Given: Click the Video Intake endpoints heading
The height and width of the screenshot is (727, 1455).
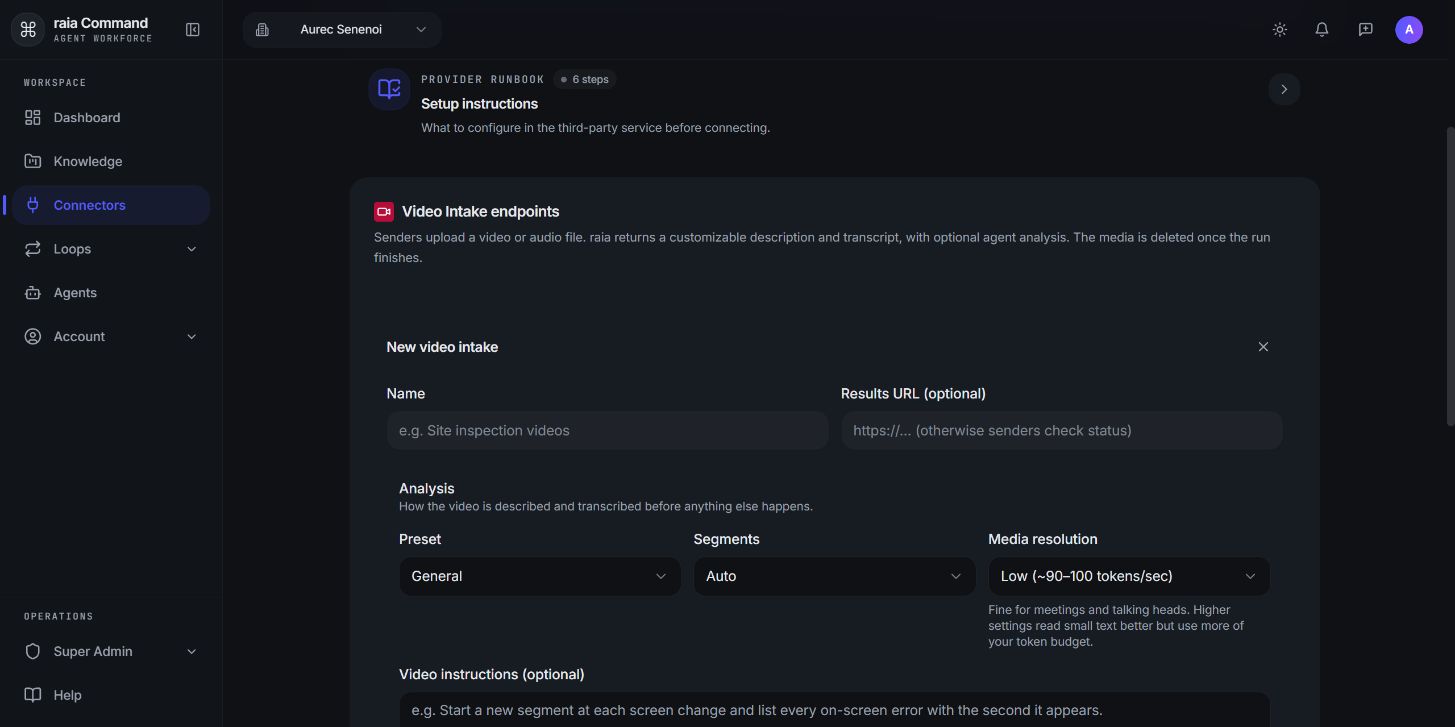Looking at the screenshot, I should 480,212.
